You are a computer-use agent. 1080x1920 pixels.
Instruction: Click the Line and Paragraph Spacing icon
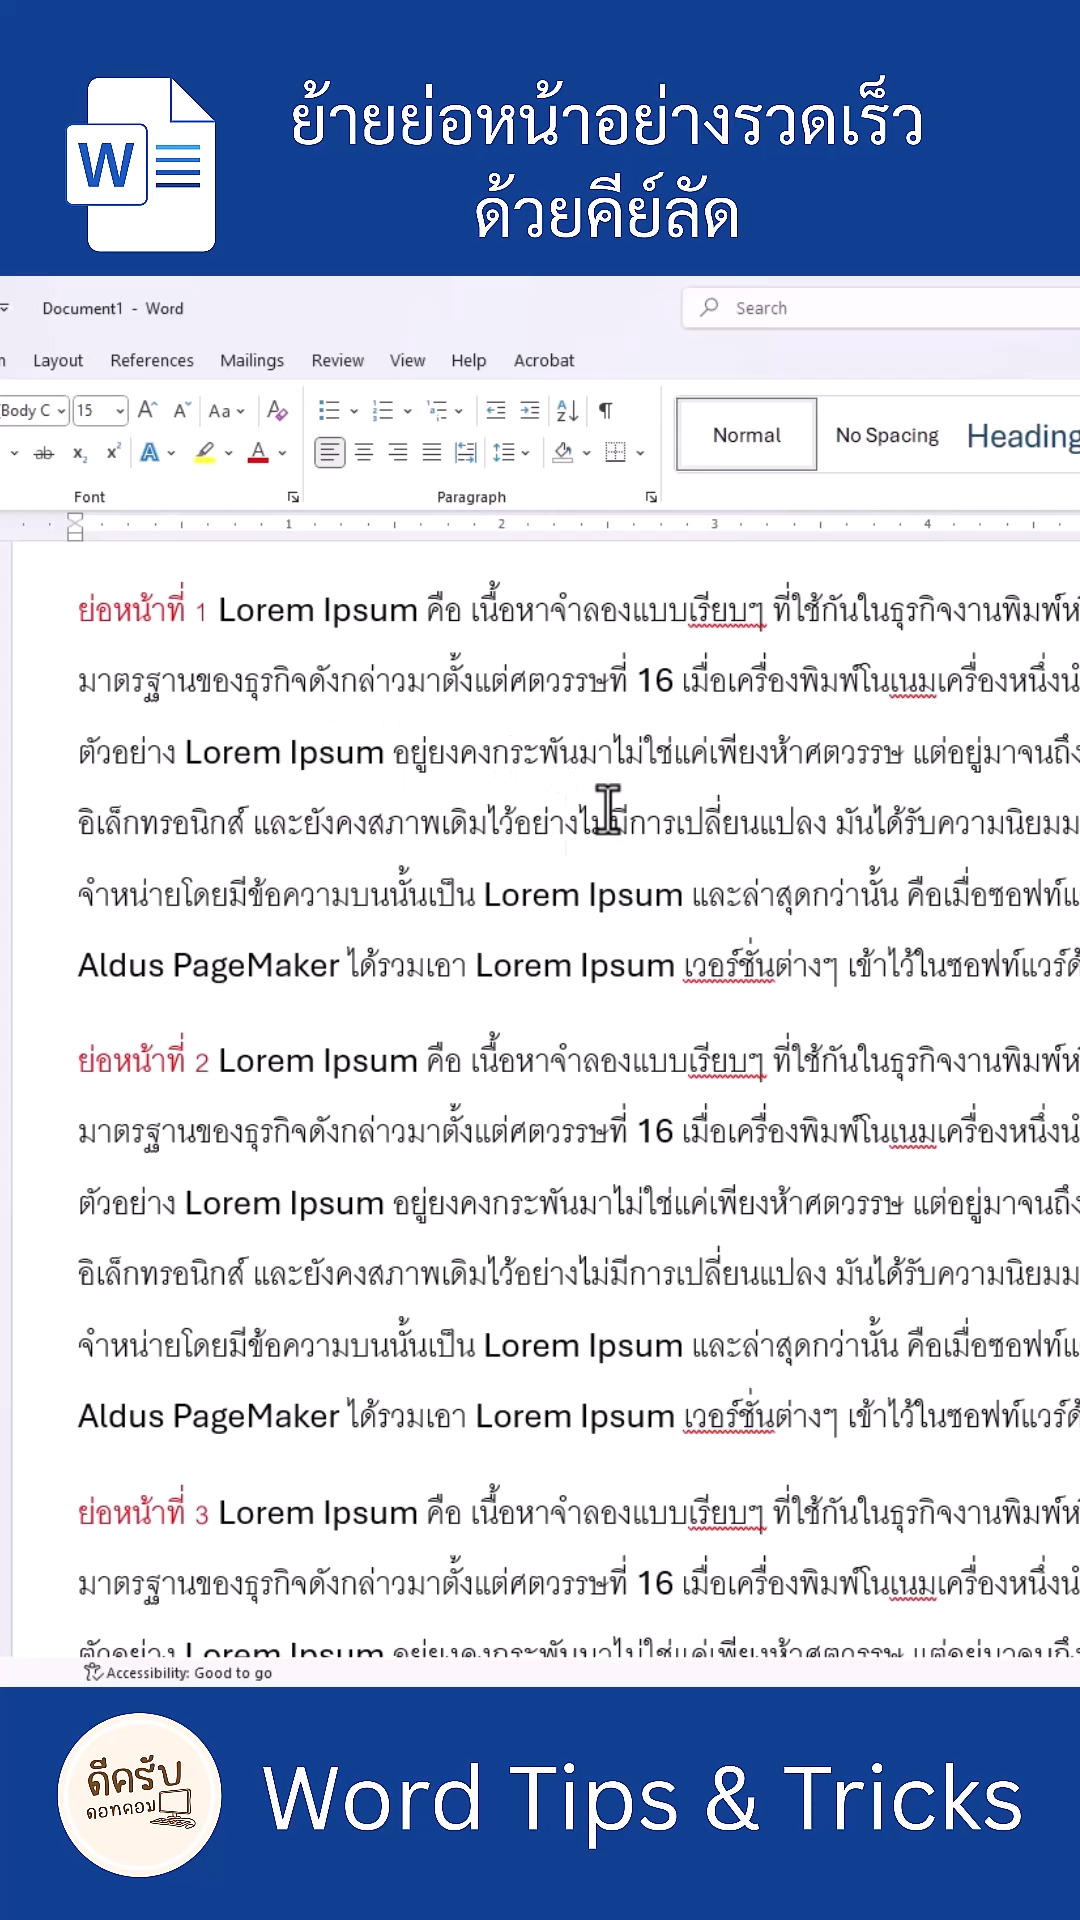[504, 453]
